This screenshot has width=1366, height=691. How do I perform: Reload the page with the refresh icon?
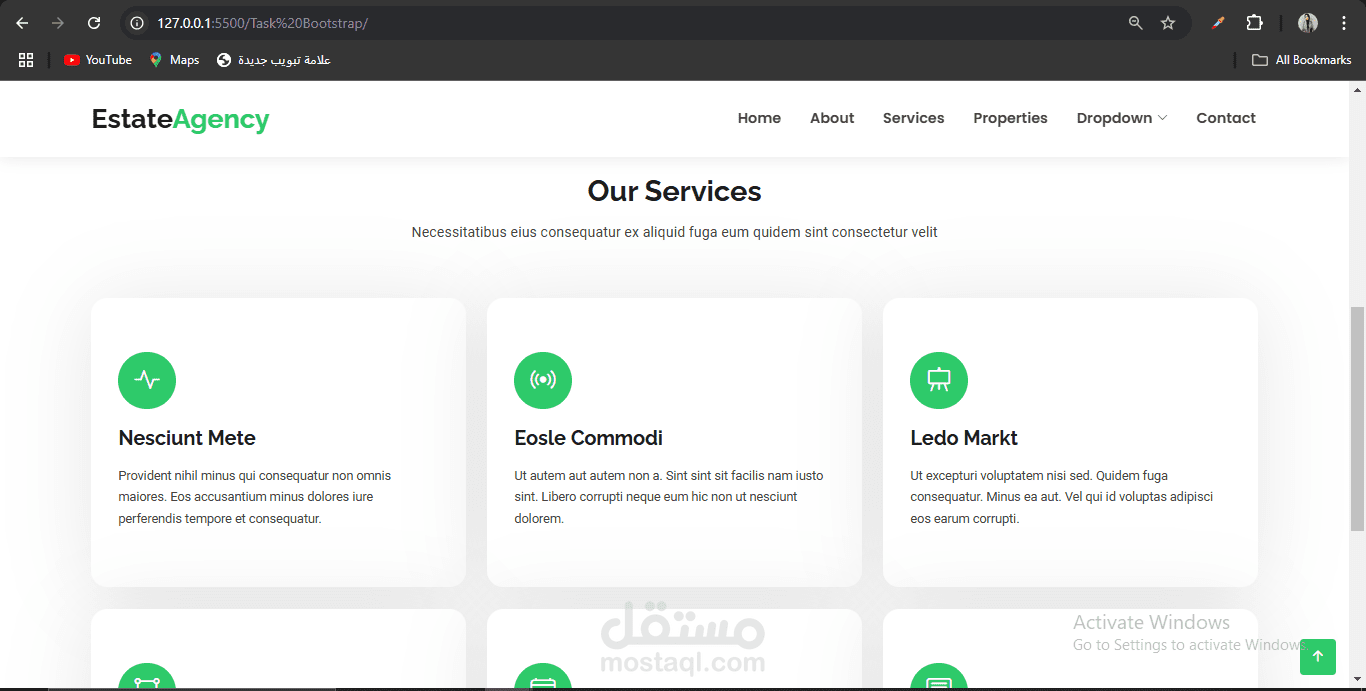pos(94,23)
